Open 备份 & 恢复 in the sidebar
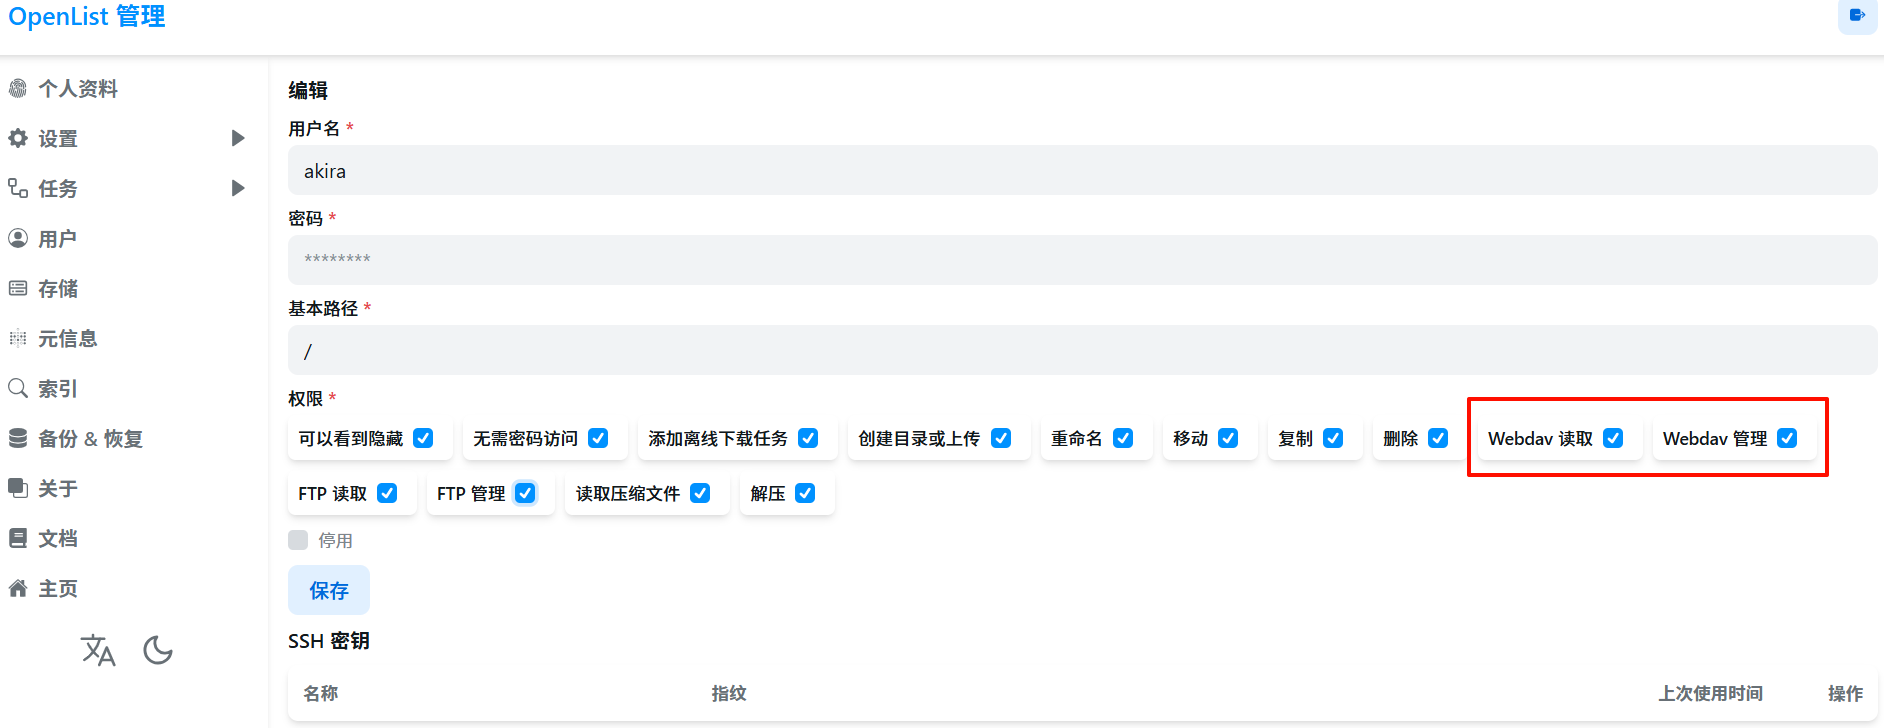 click(90, 439)
